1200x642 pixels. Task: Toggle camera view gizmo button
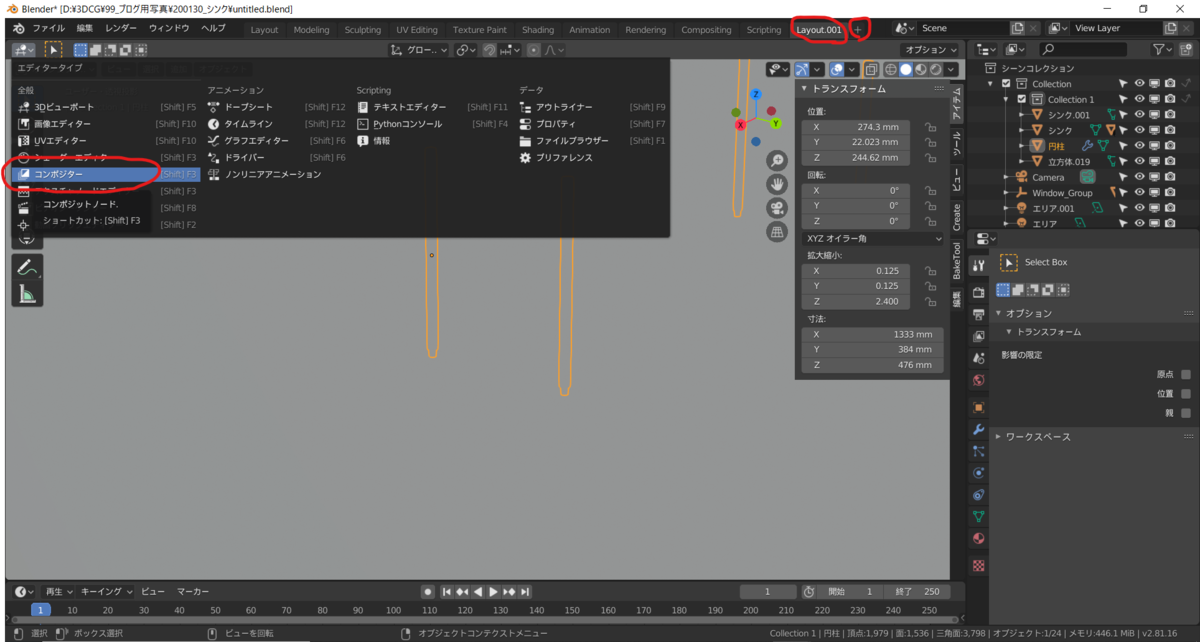(x=776, y=209)
